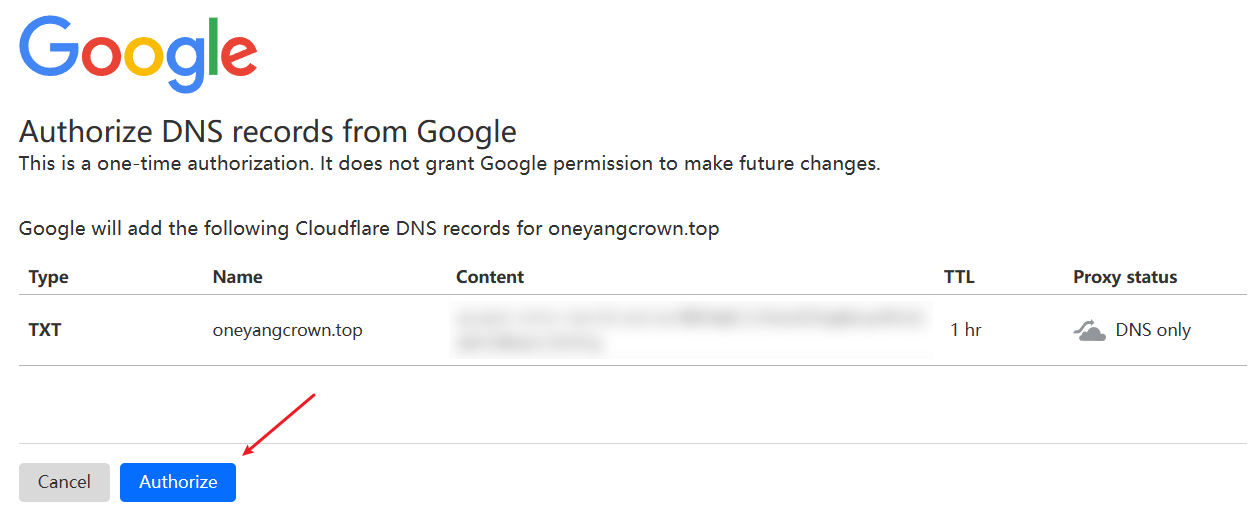Click the 'Authorize DNS records from Google' heading
The width and height of the screenshot is (1259, 518).
tap(268, 131)
